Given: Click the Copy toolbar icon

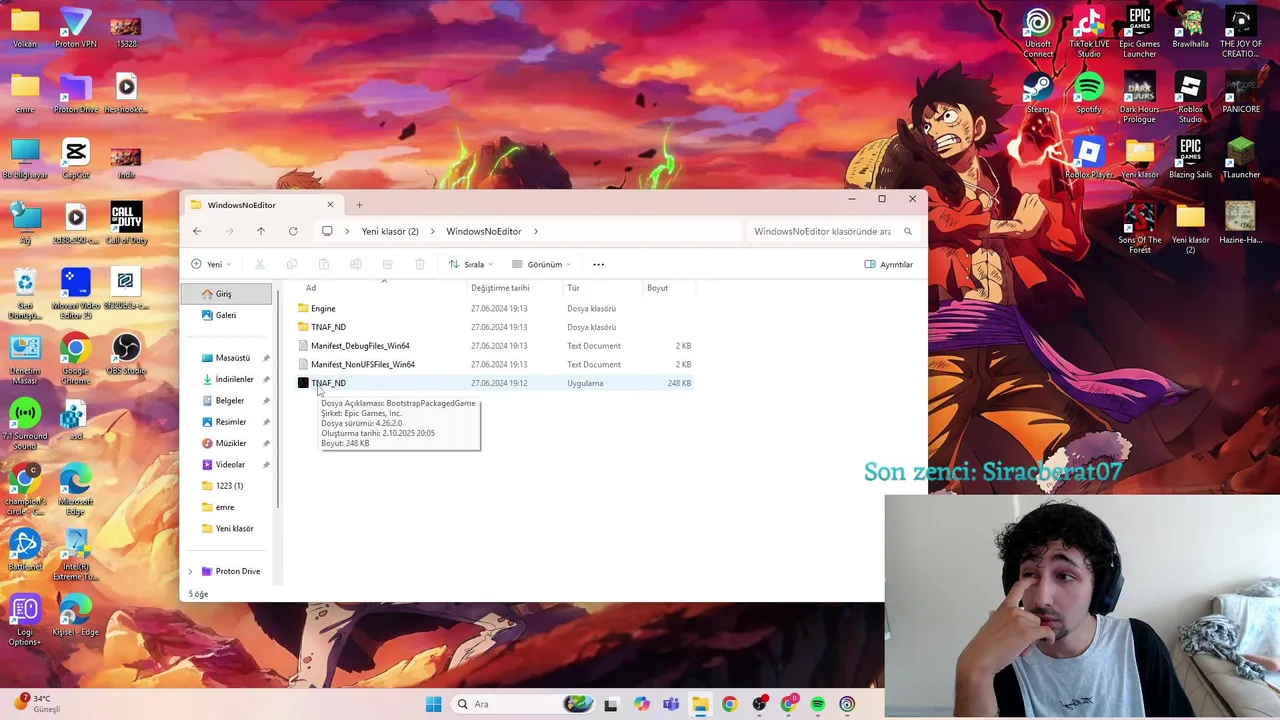Looking at the screenshot, I should click(292, 264).
